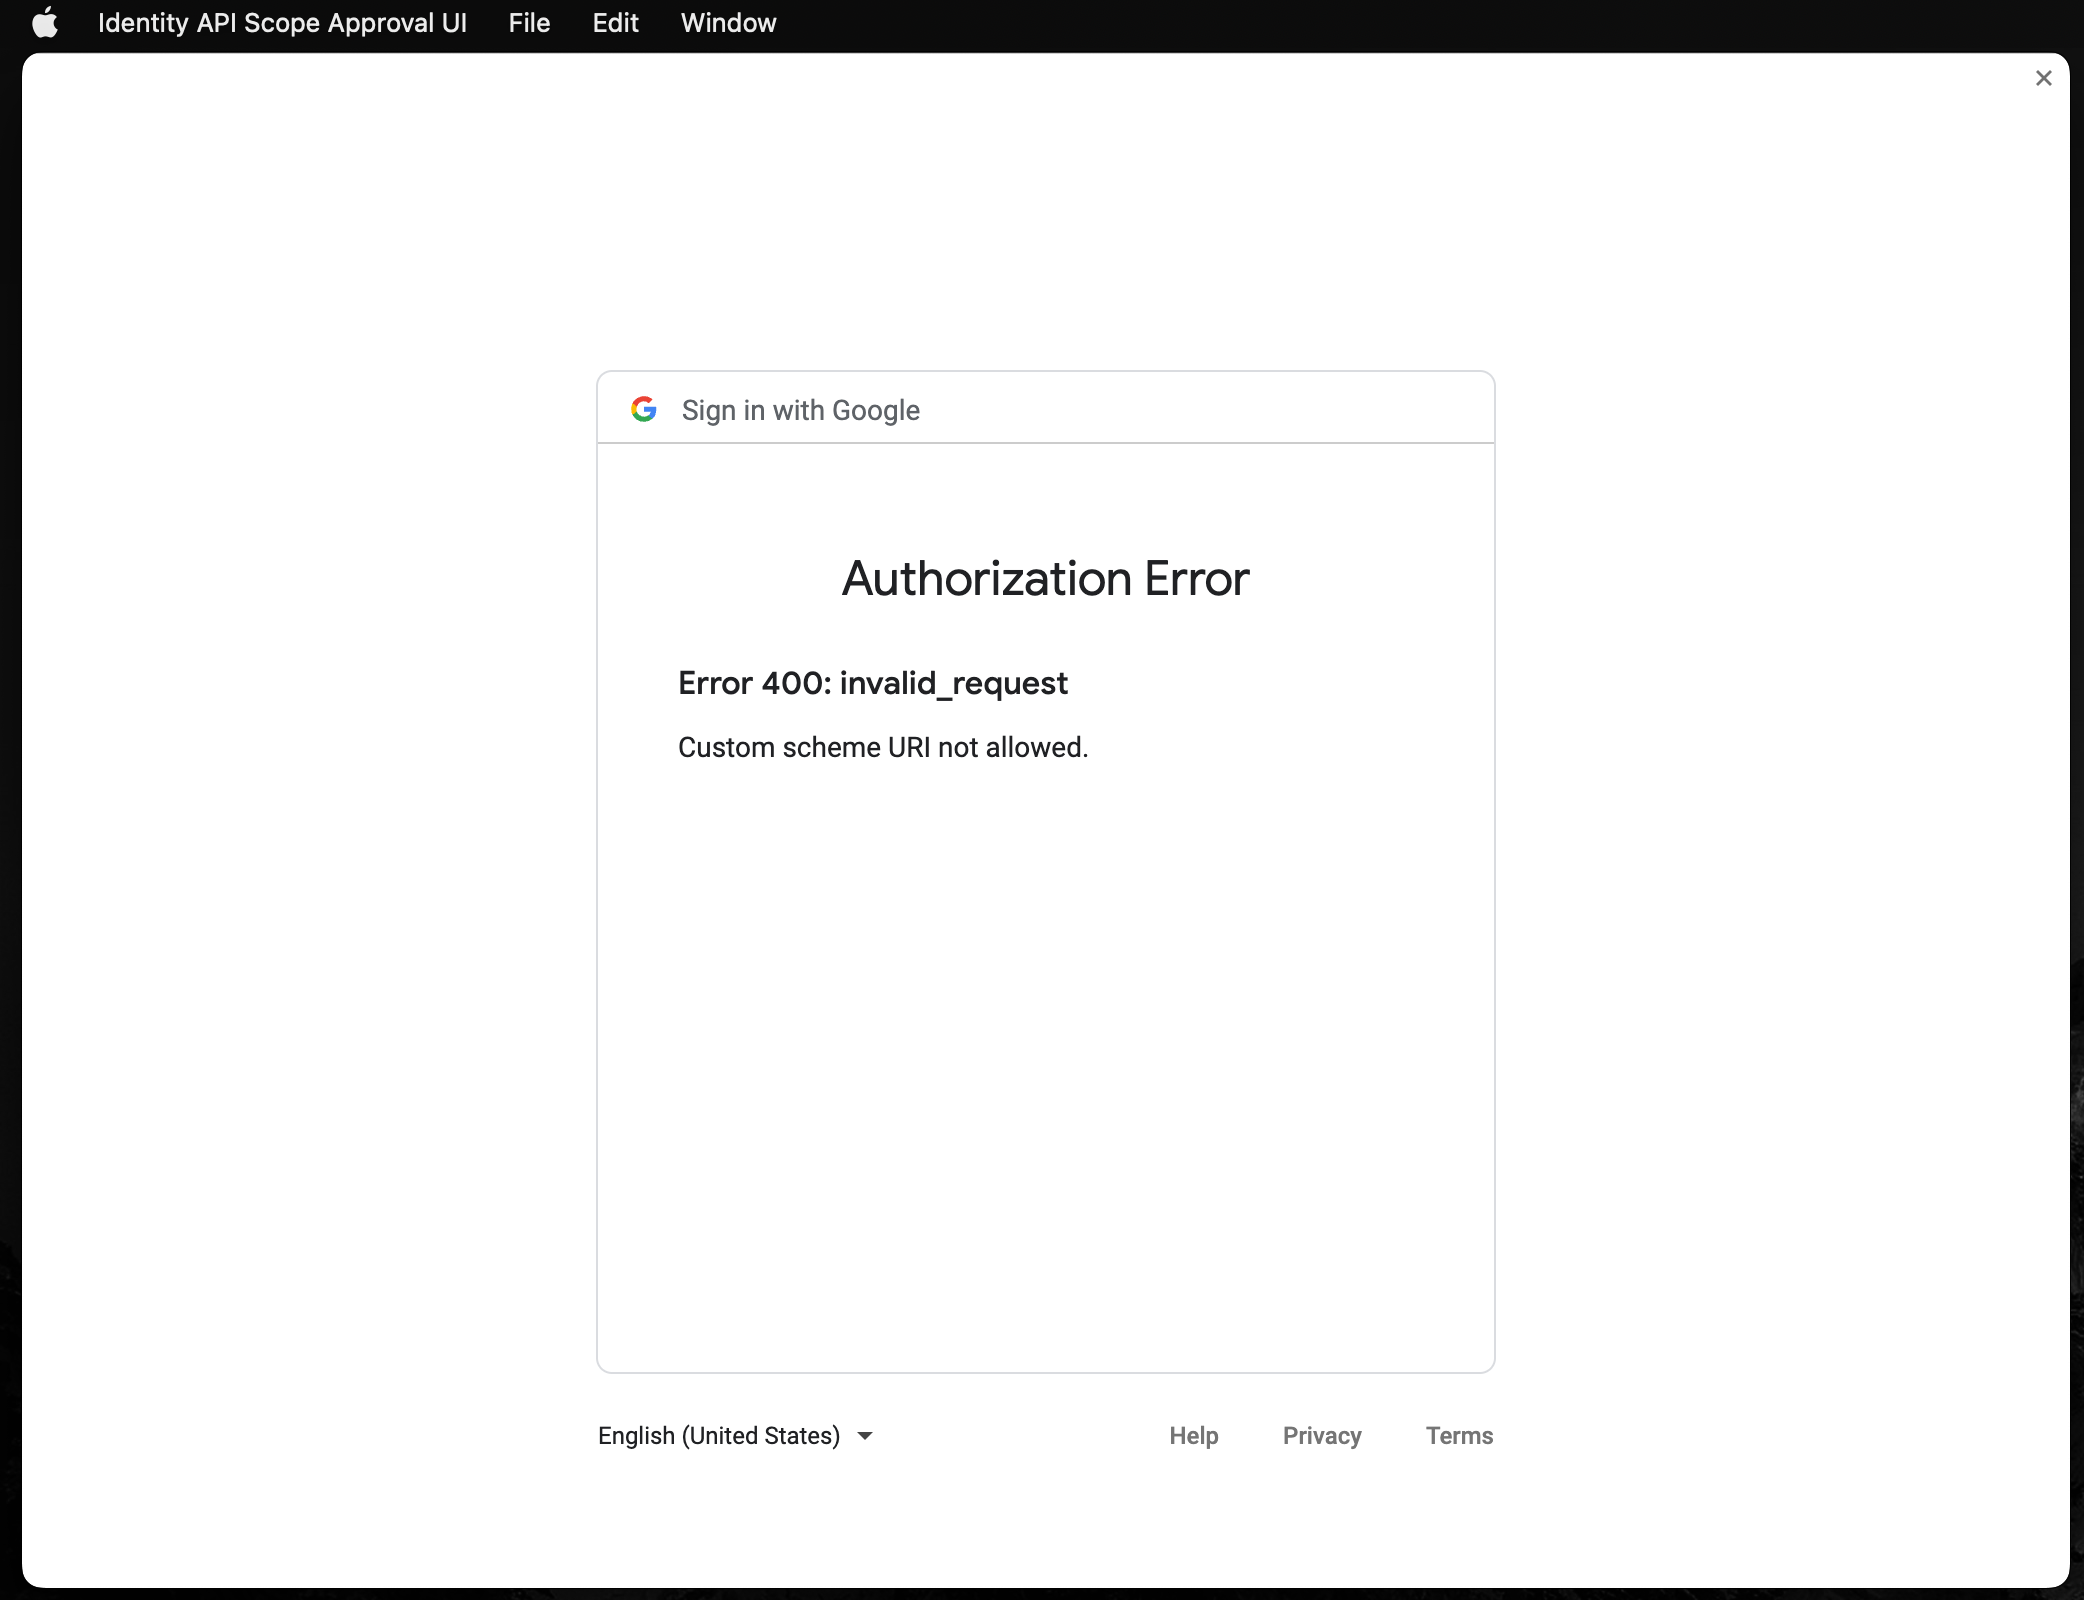Viewport: 2084px width, 1600px height.
Task: Click the Error 400: invalid_request message
Action: pyautogui.click(x=872, y=683)
